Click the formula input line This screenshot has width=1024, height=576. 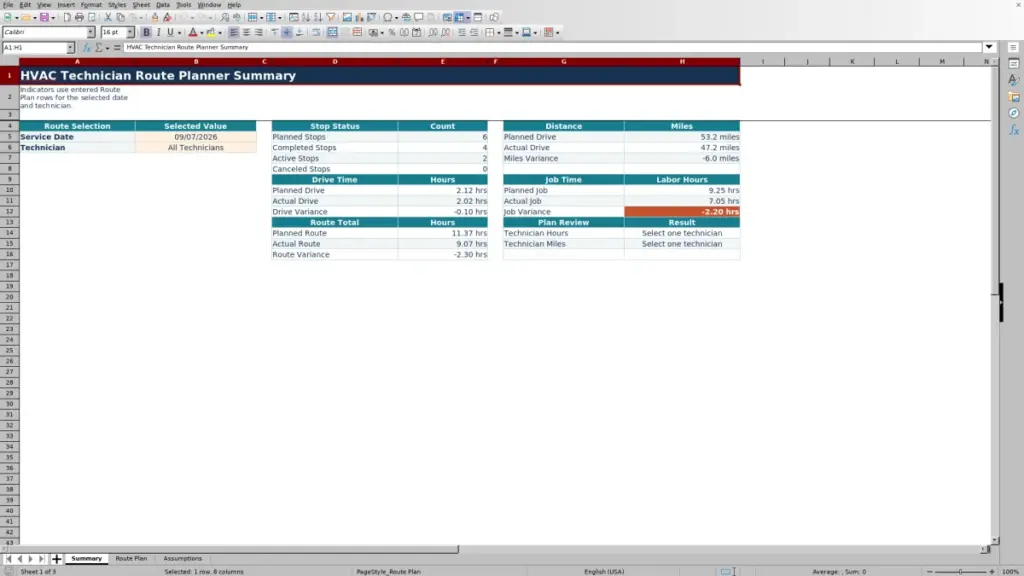coord(552,47)
